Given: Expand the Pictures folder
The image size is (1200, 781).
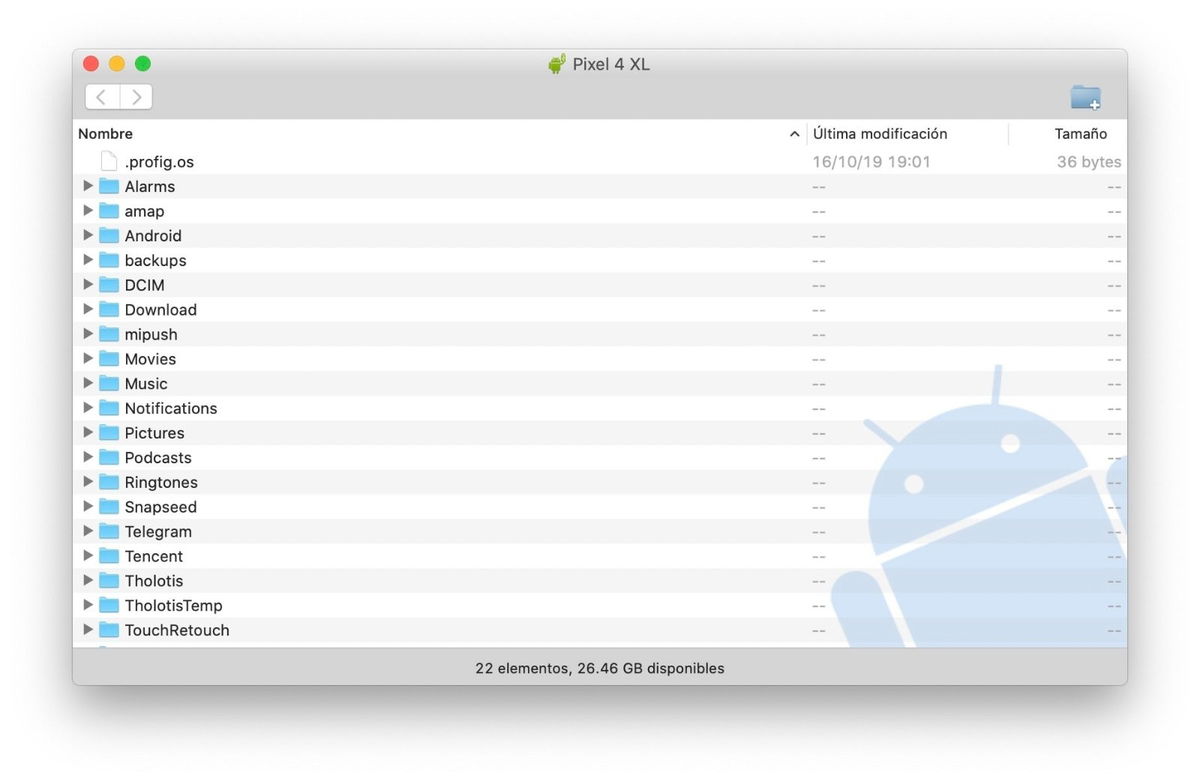Looking at the screenshot, I should point(88,432).
